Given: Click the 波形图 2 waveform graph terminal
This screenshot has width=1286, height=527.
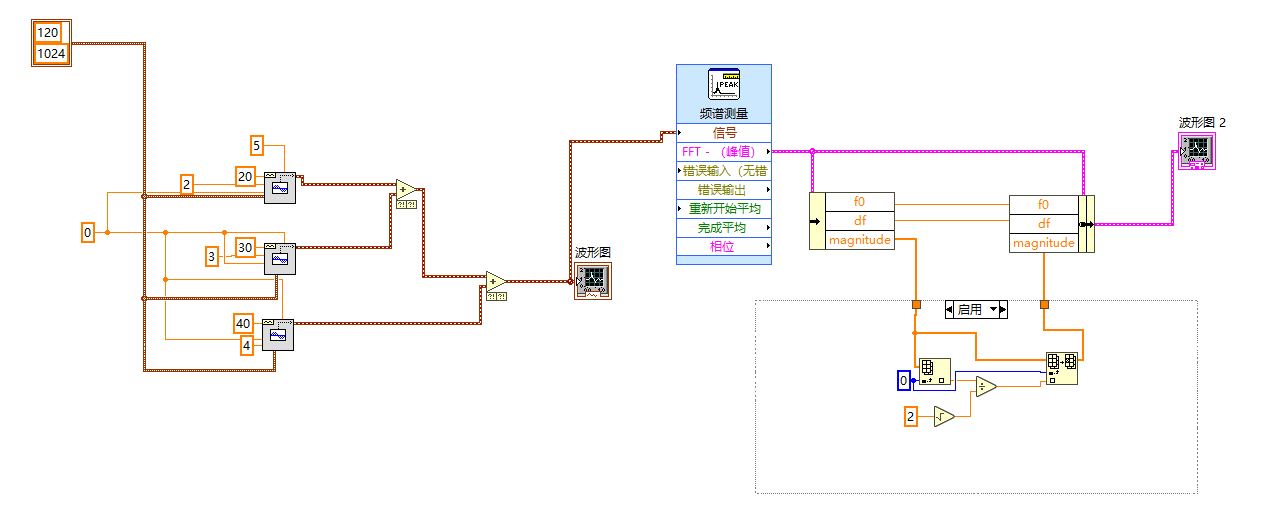Looking at the screenshot, I should (x=1196, y=149).
